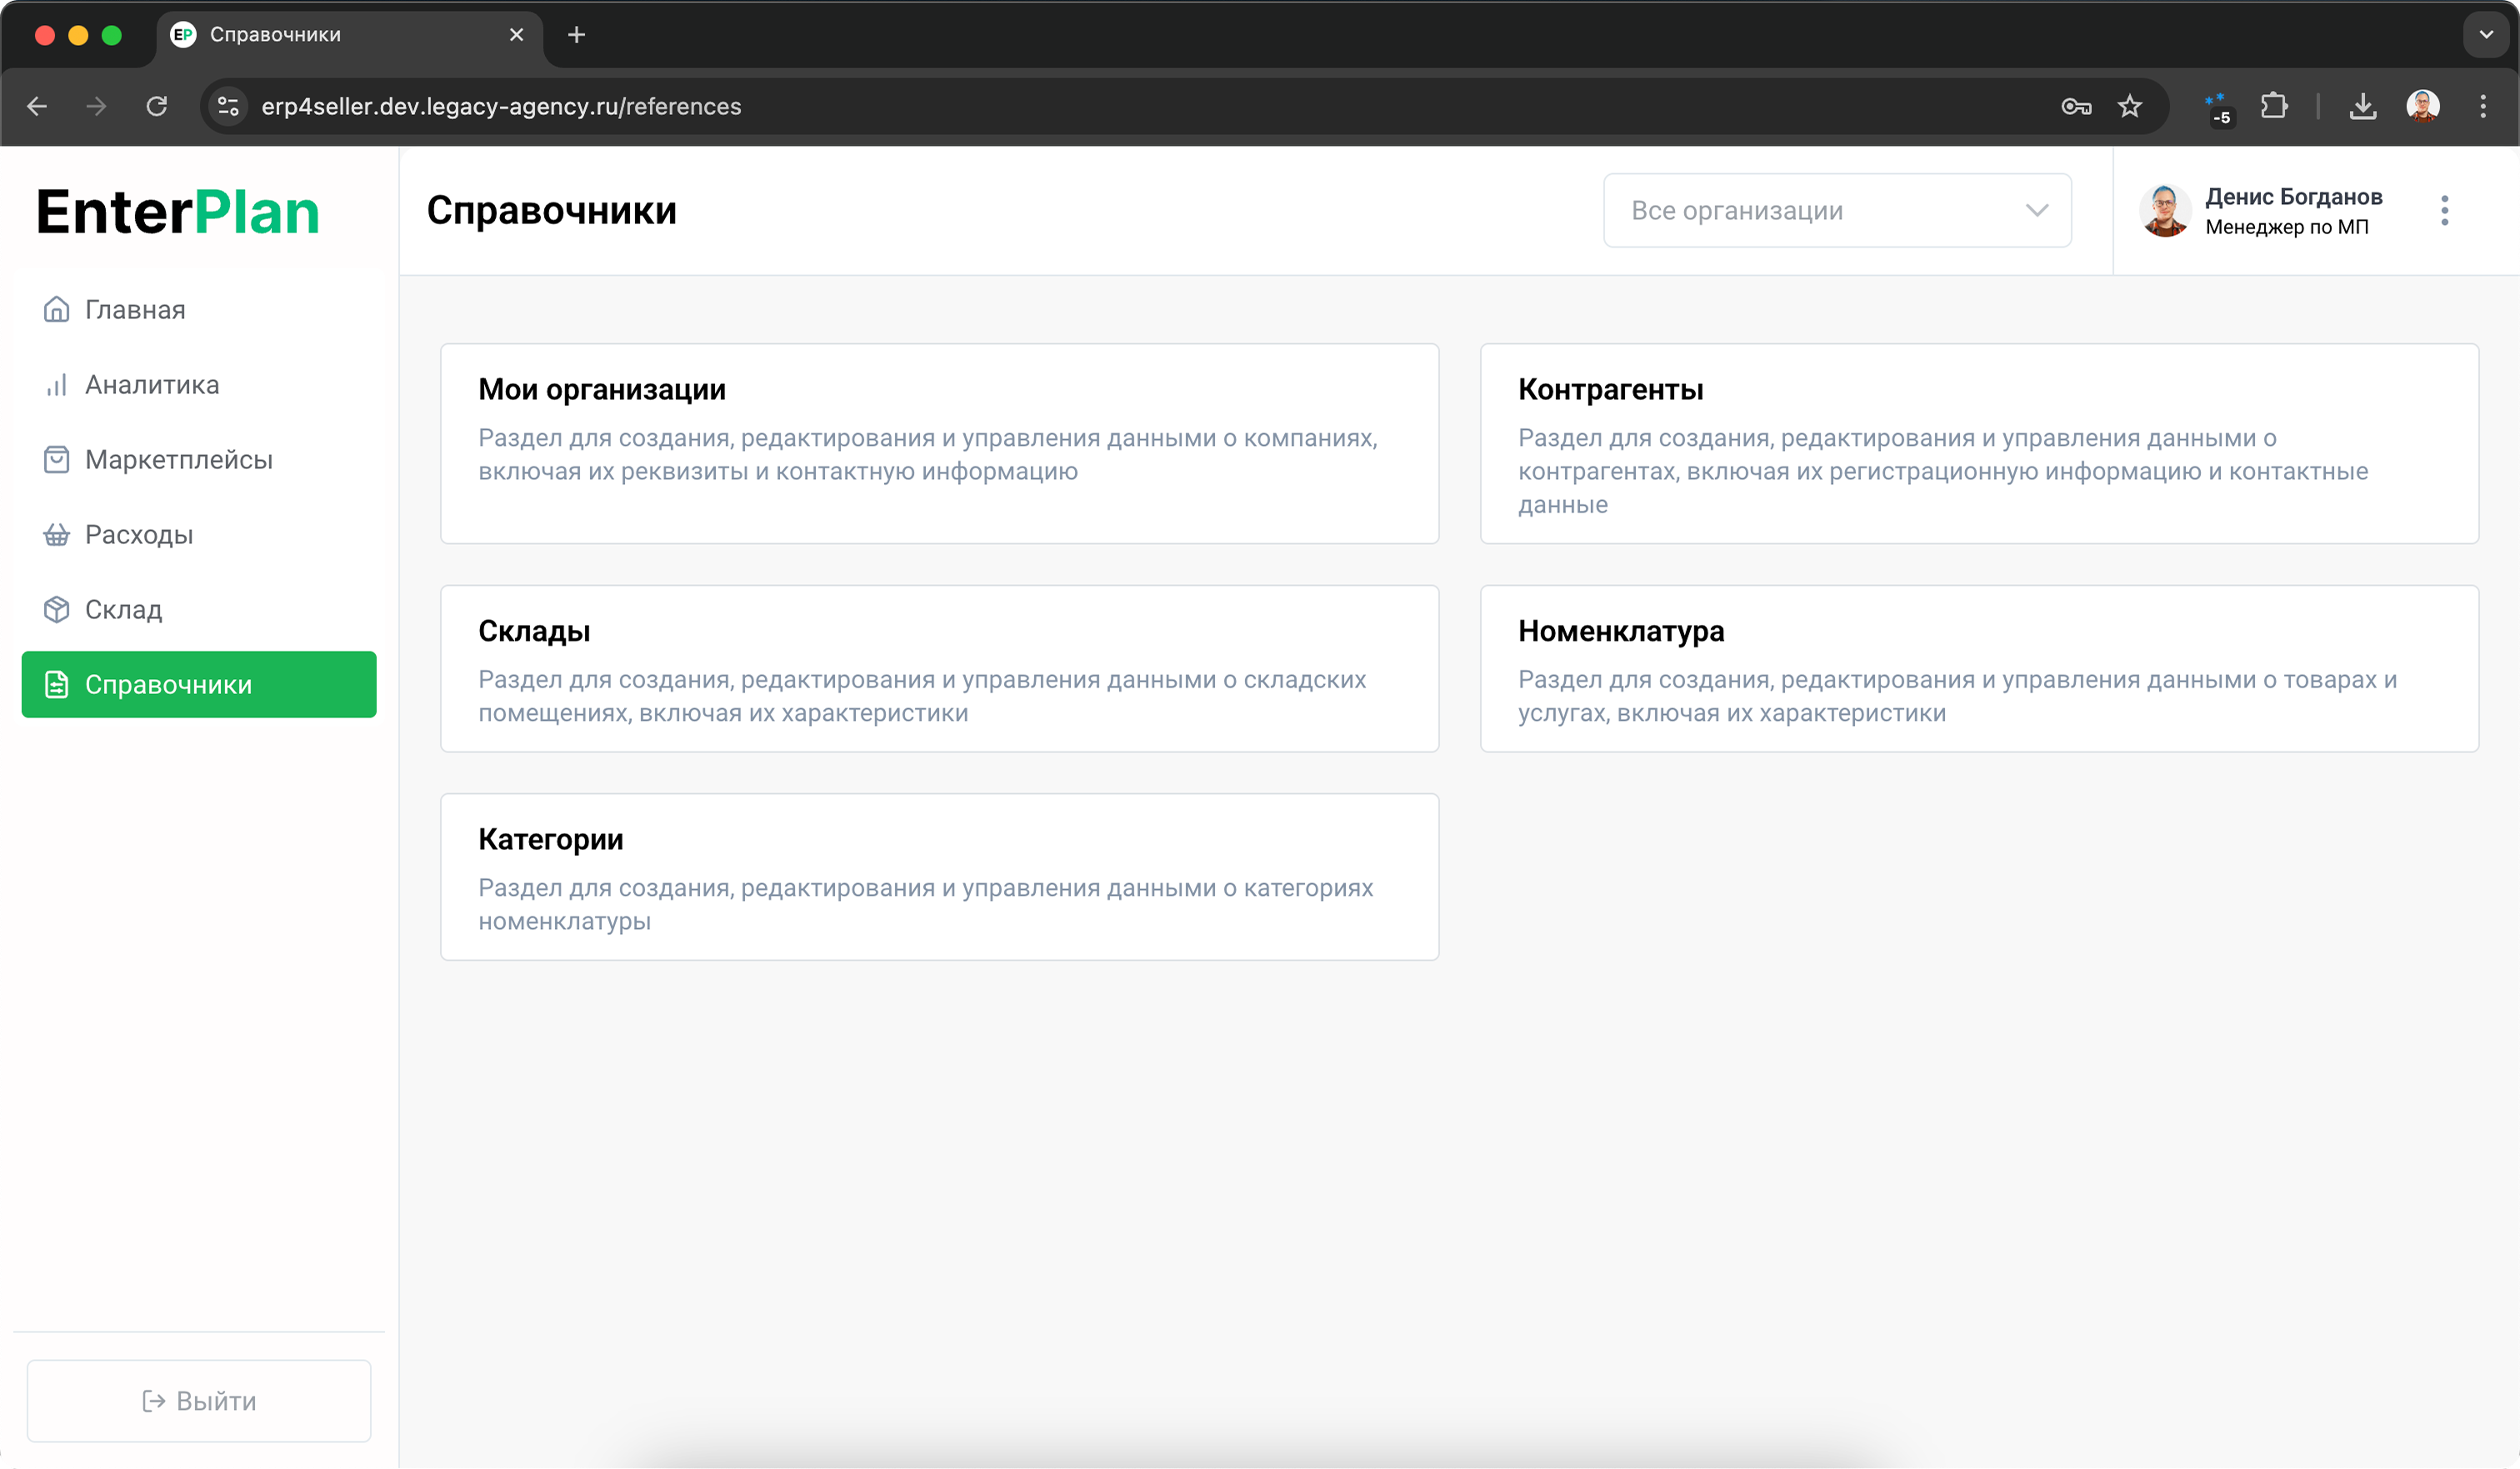Open the tab list chevron at top right

[2485, 35]
